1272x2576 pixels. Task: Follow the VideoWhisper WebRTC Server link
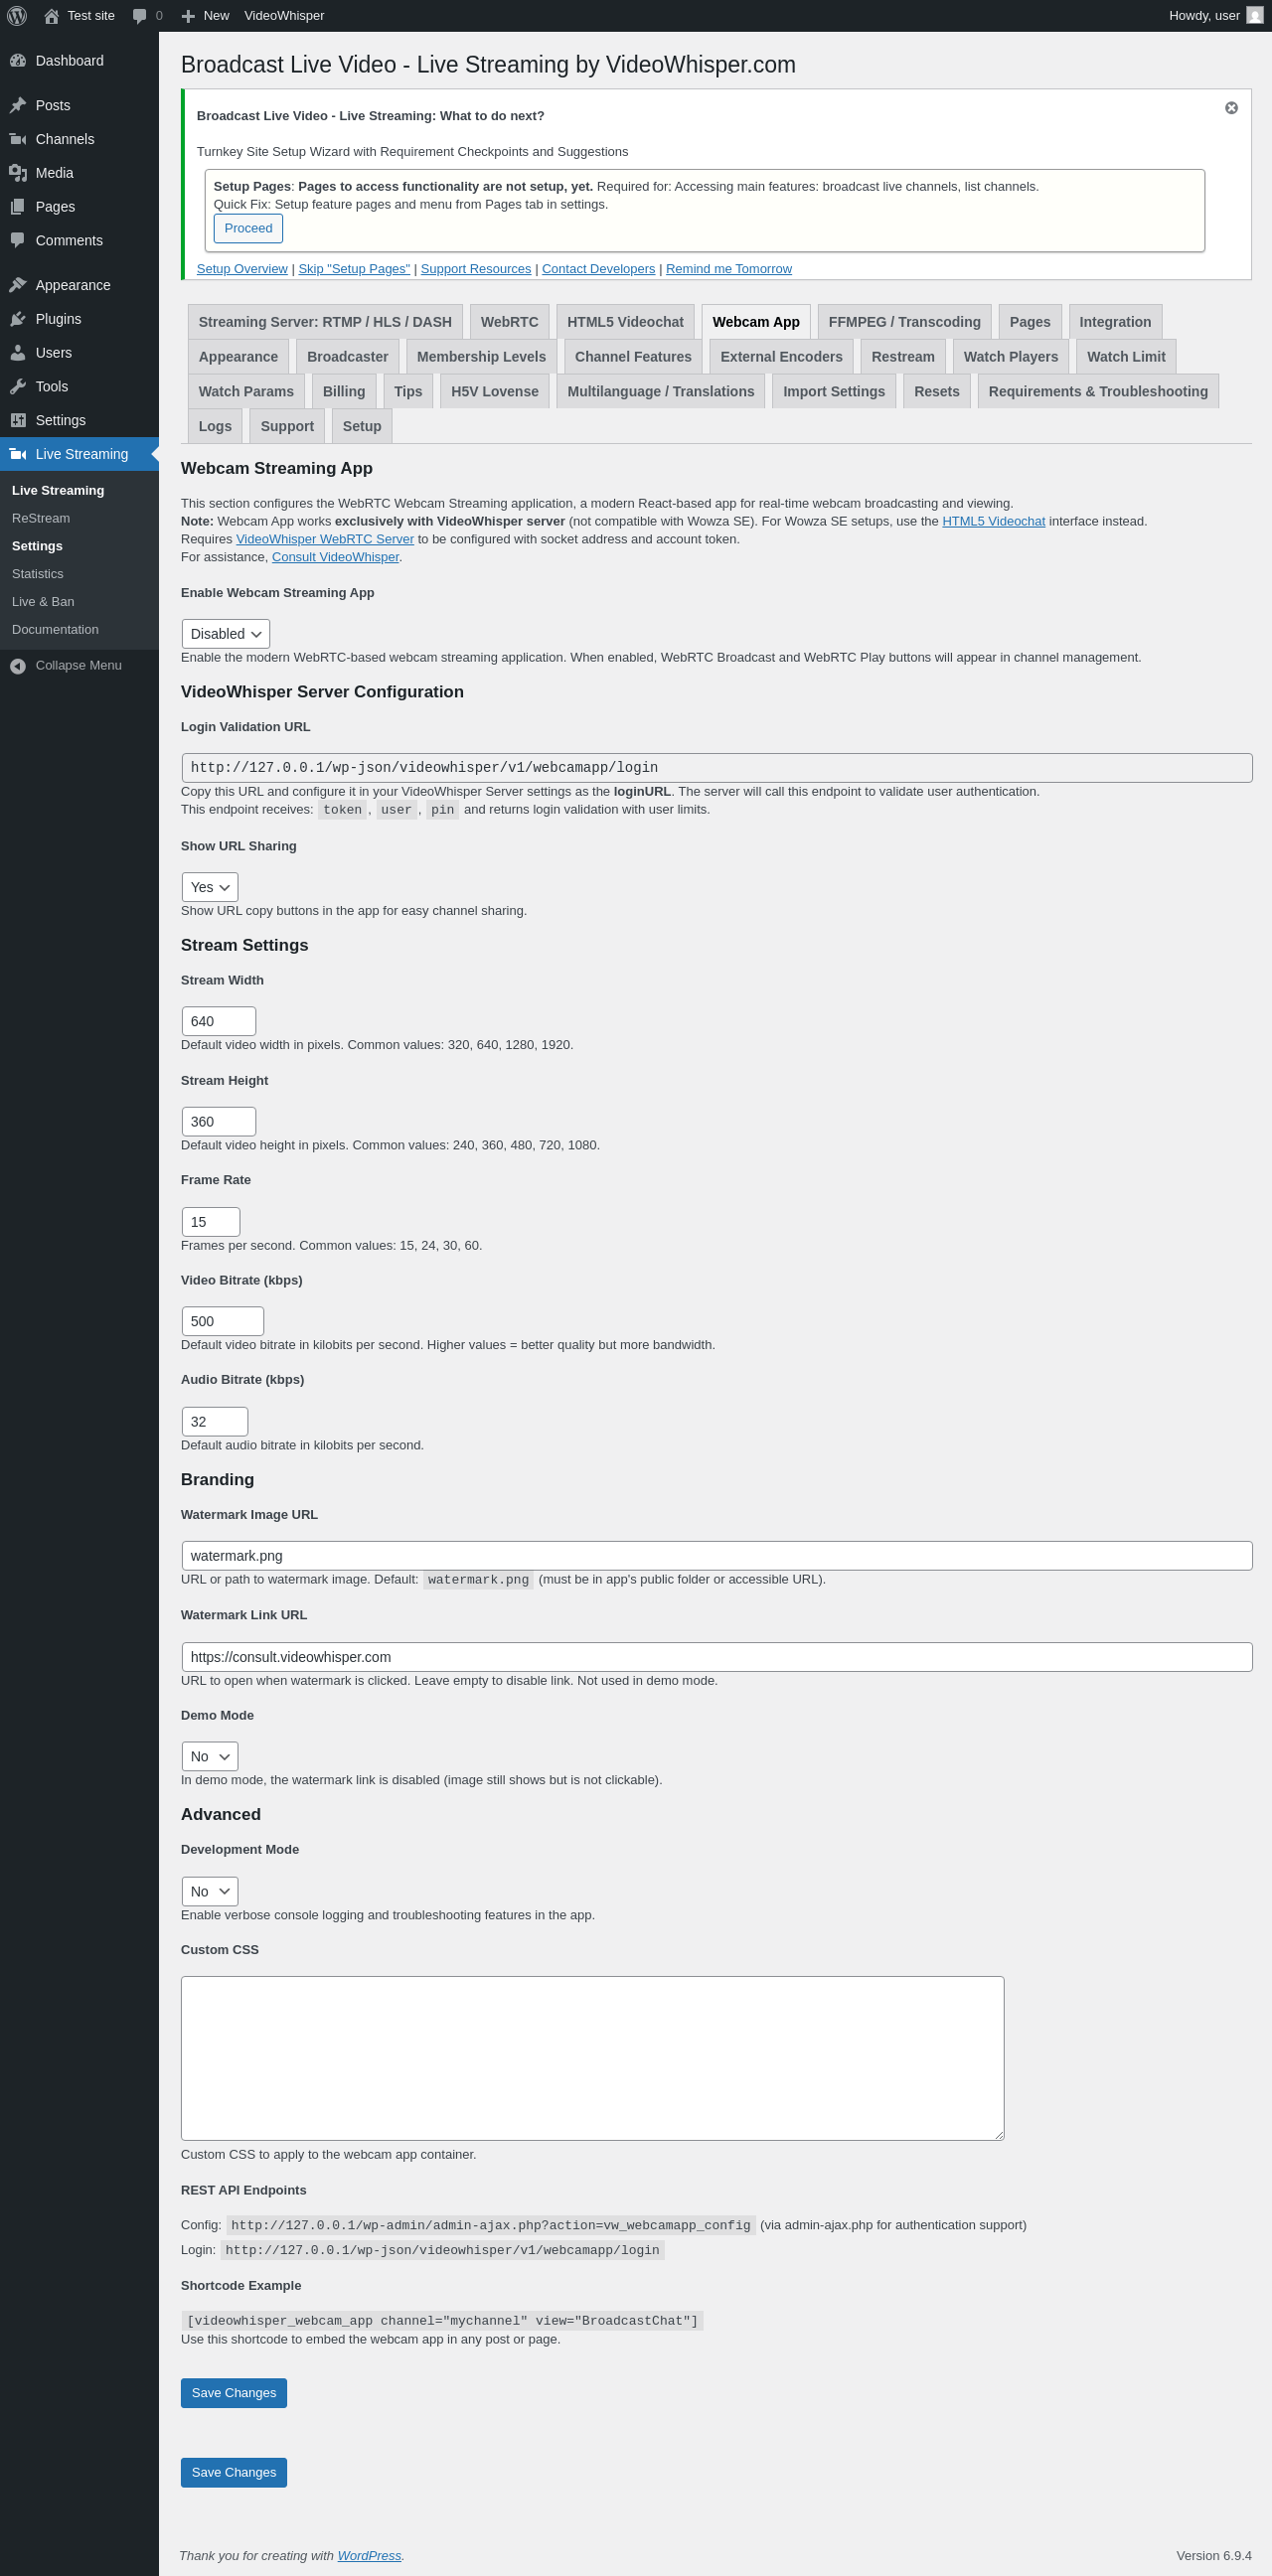(x=325, y=539)
